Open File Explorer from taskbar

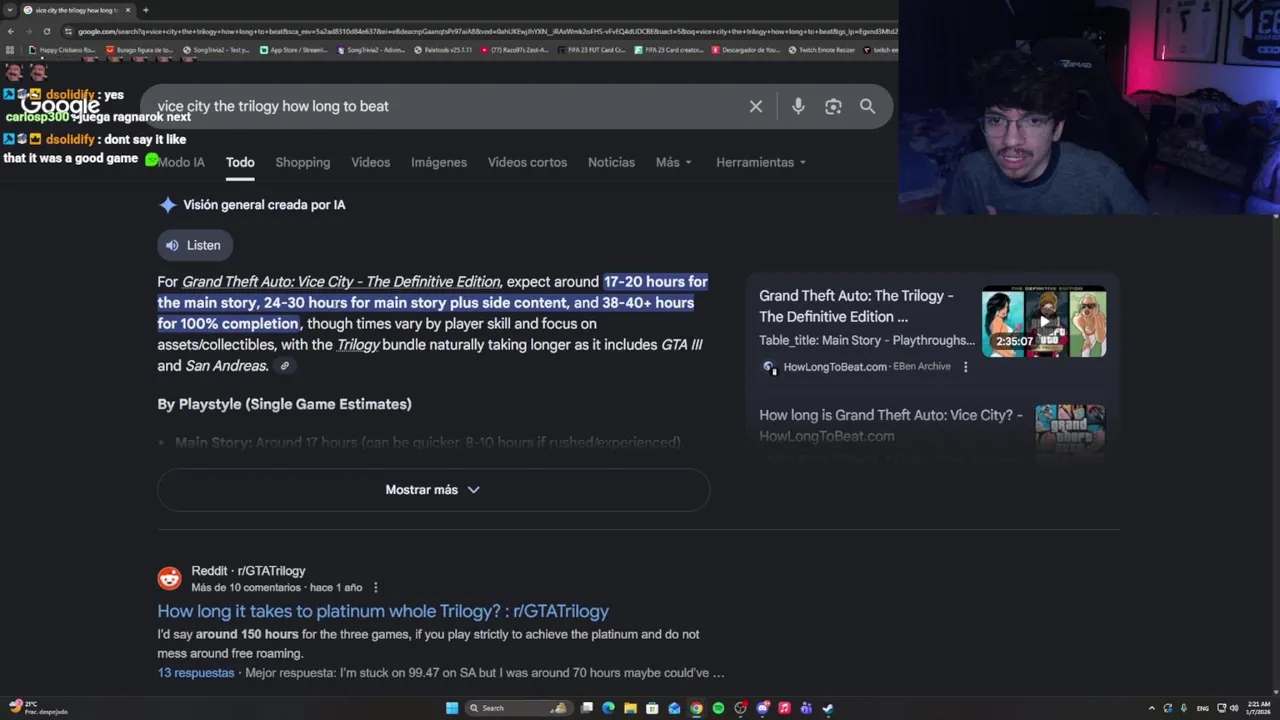630,708
